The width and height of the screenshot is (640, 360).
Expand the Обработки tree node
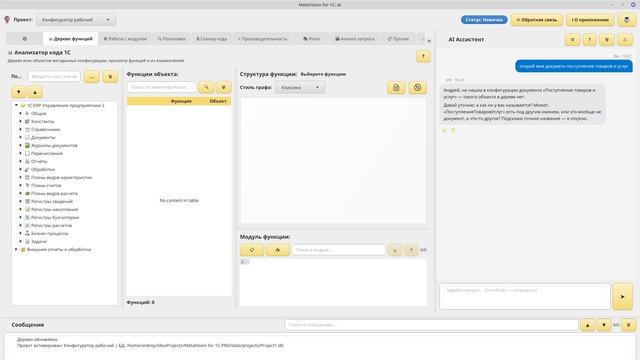click(x=20, y=169)
